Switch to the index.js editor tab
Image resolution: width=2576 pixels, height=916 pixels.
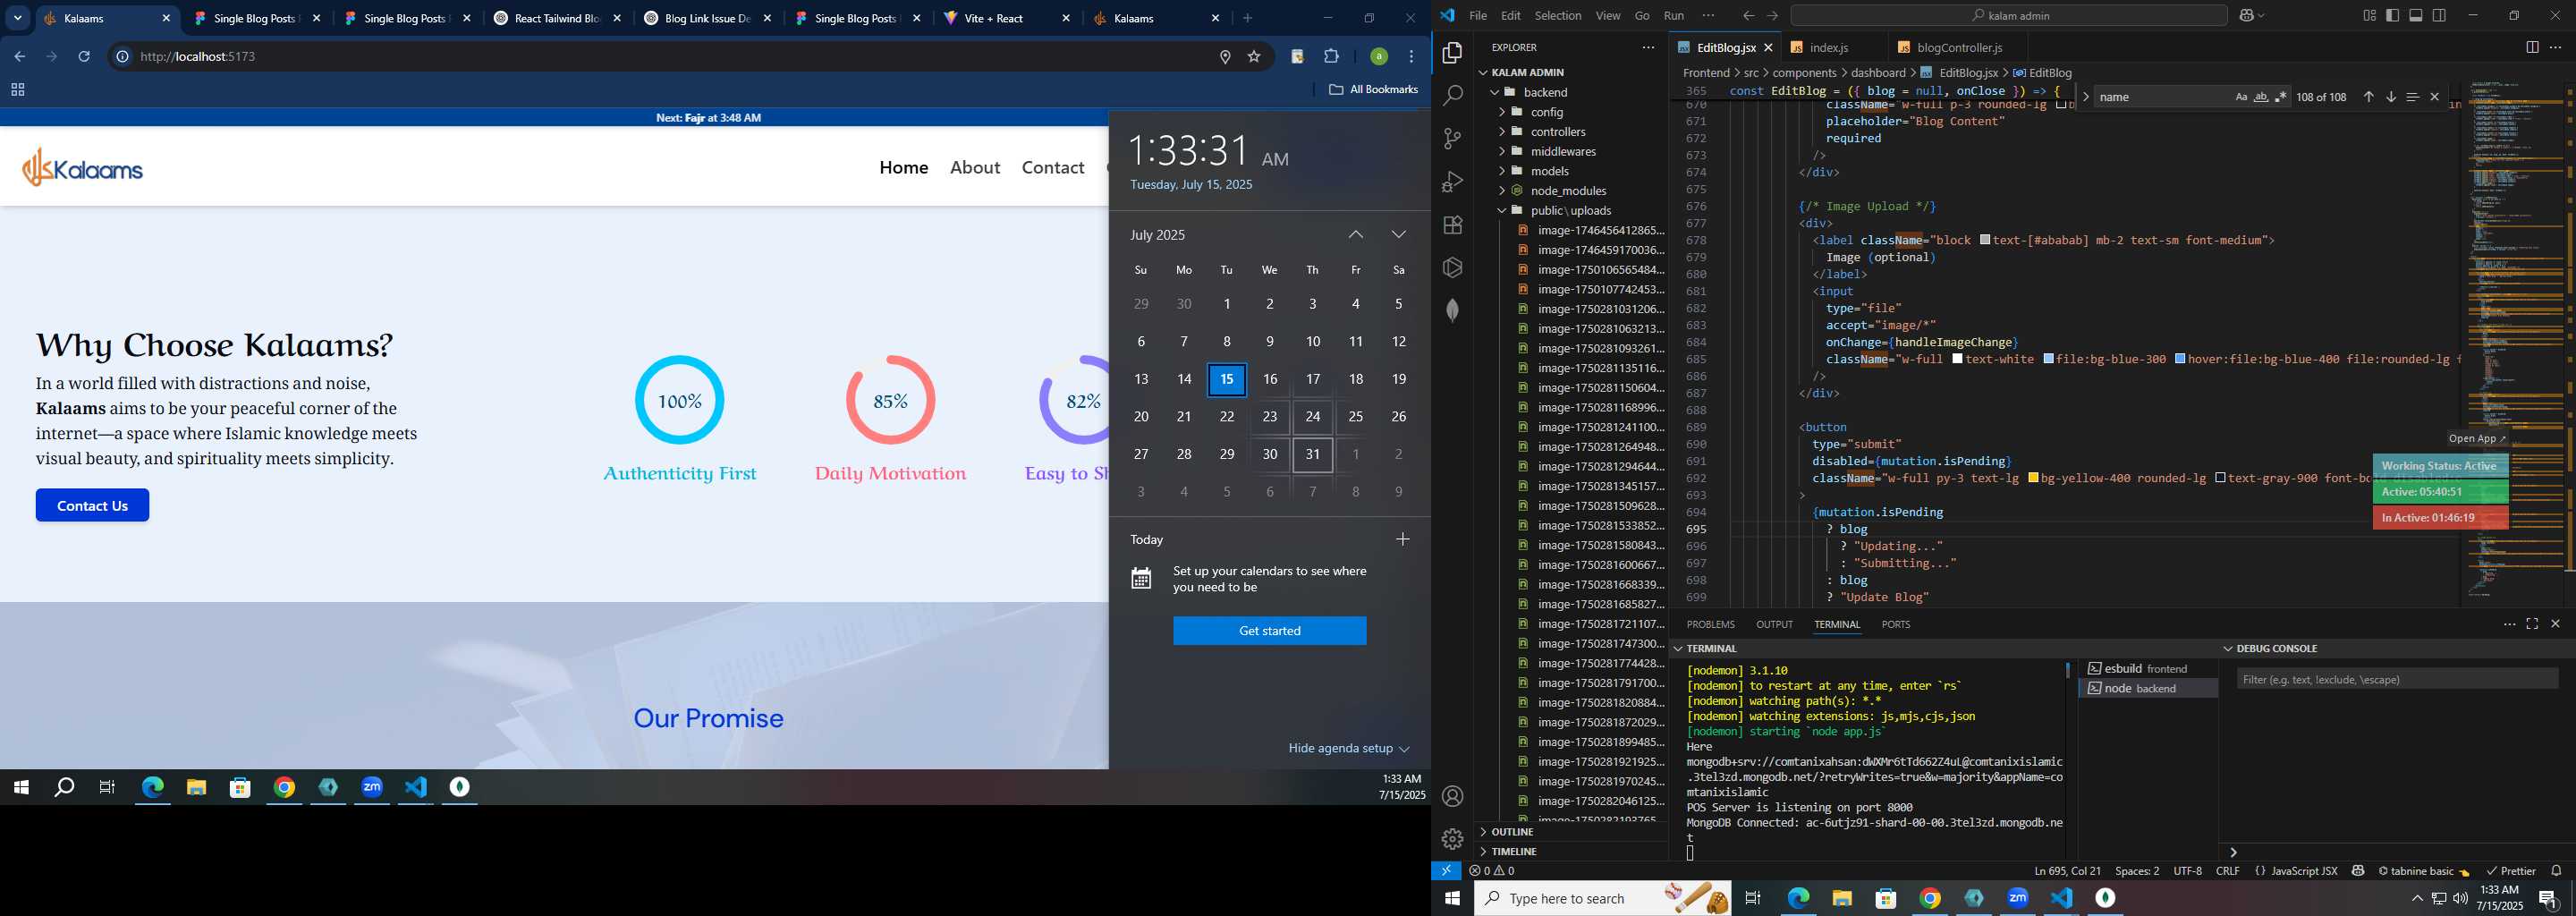1828,48
